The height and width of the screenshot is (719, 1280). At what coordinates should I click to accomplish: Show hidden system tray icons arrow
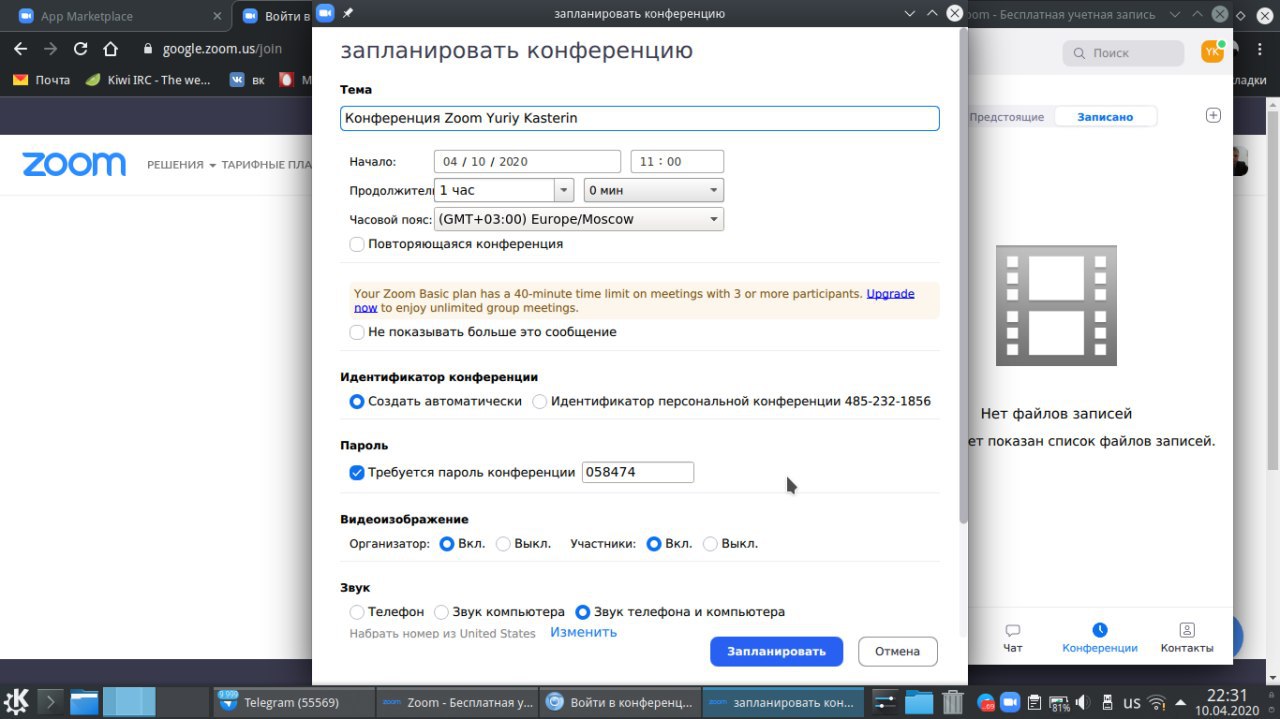tap(1183, 702)
